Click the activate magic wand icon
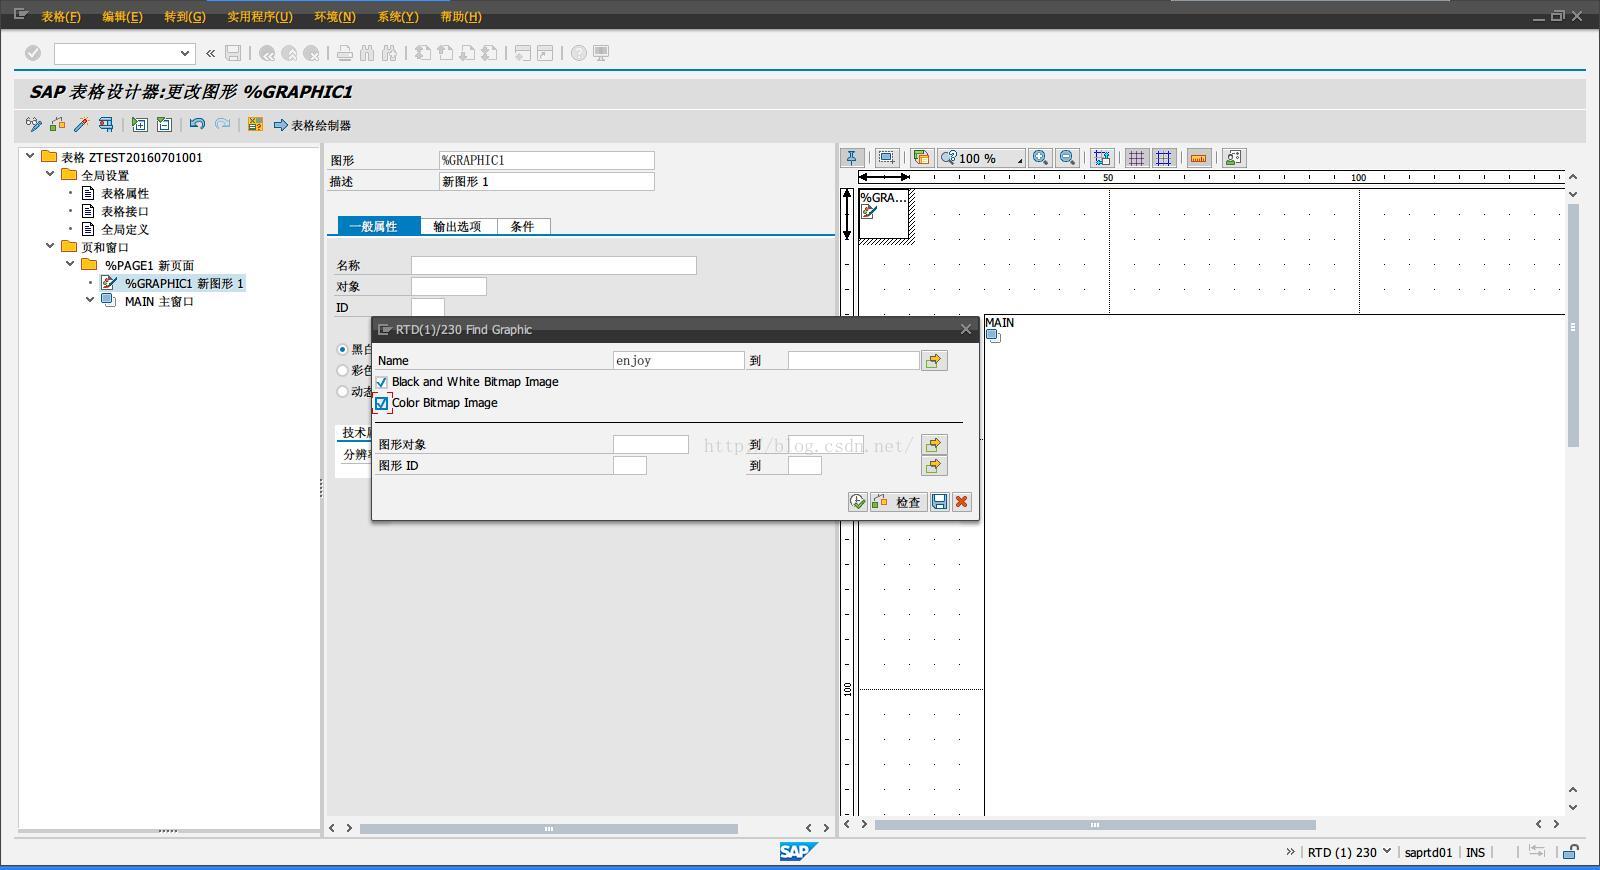 click(81, 125)
